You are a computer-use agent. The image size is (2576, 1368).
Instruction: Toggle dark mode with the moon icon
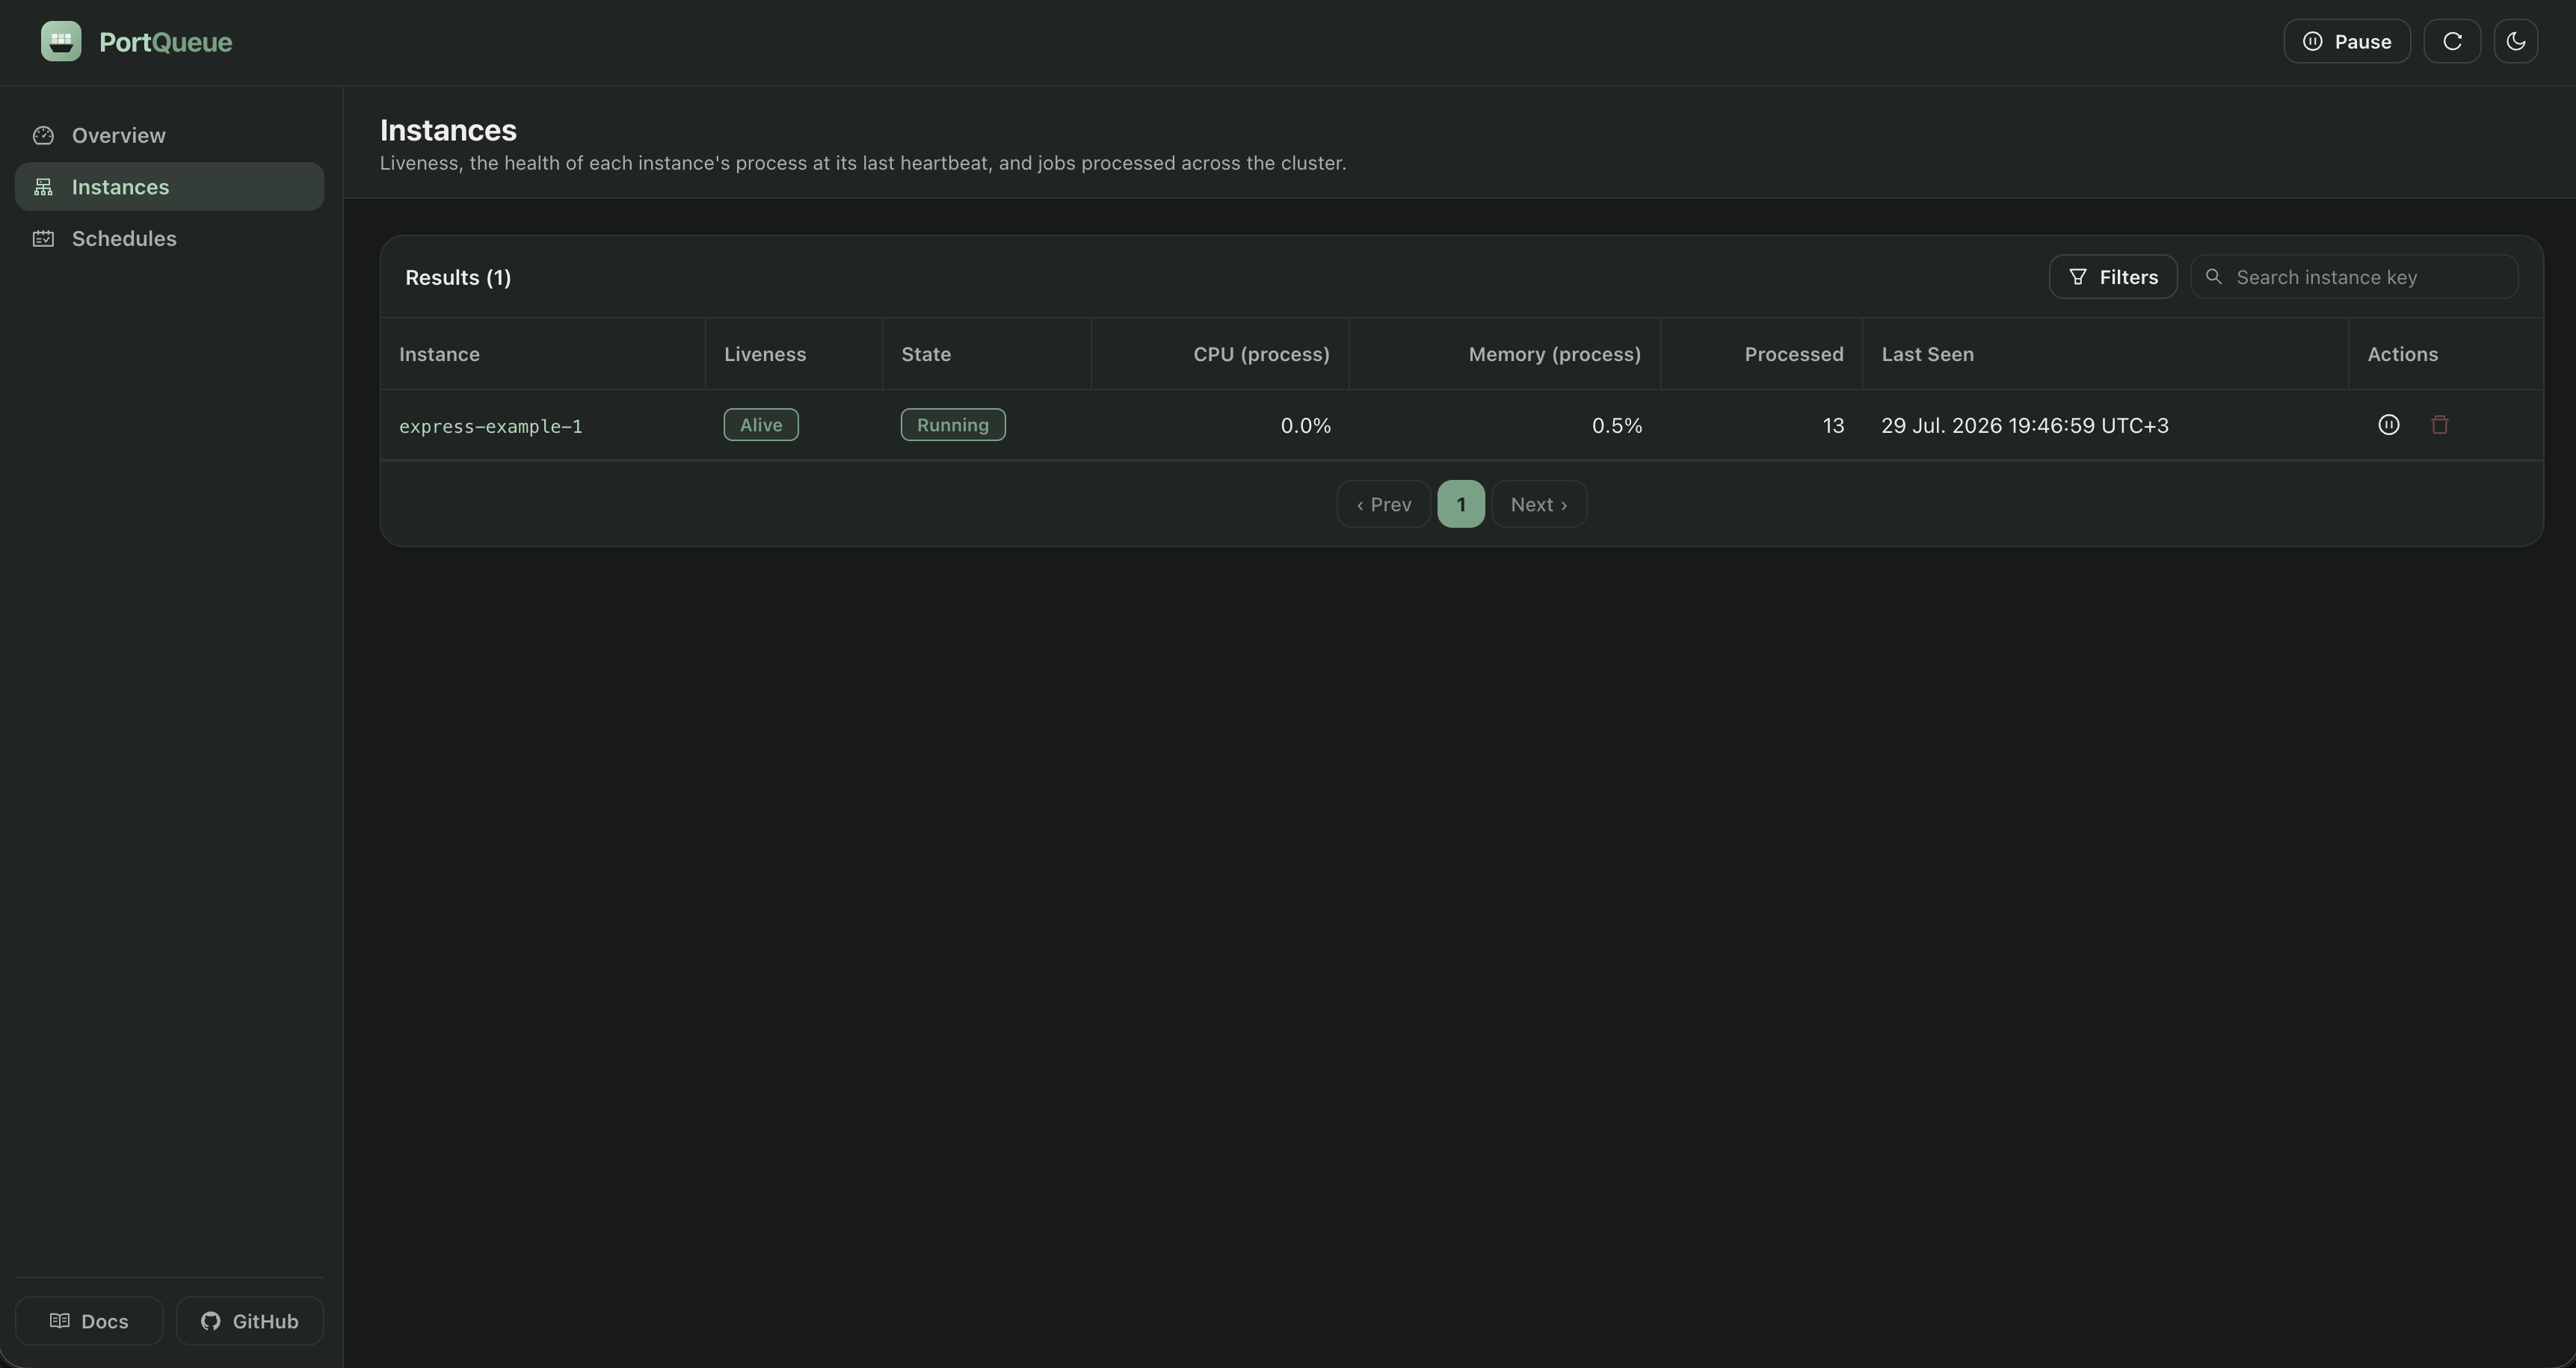click(x=2516, y=41)
